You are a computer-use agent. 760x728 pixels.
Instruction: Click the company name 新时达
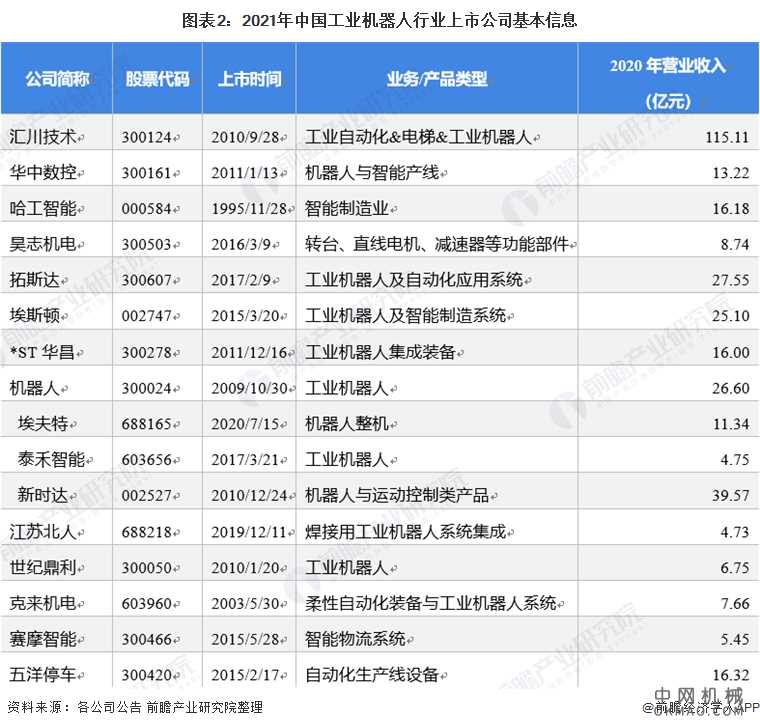[x=43, y=495]
